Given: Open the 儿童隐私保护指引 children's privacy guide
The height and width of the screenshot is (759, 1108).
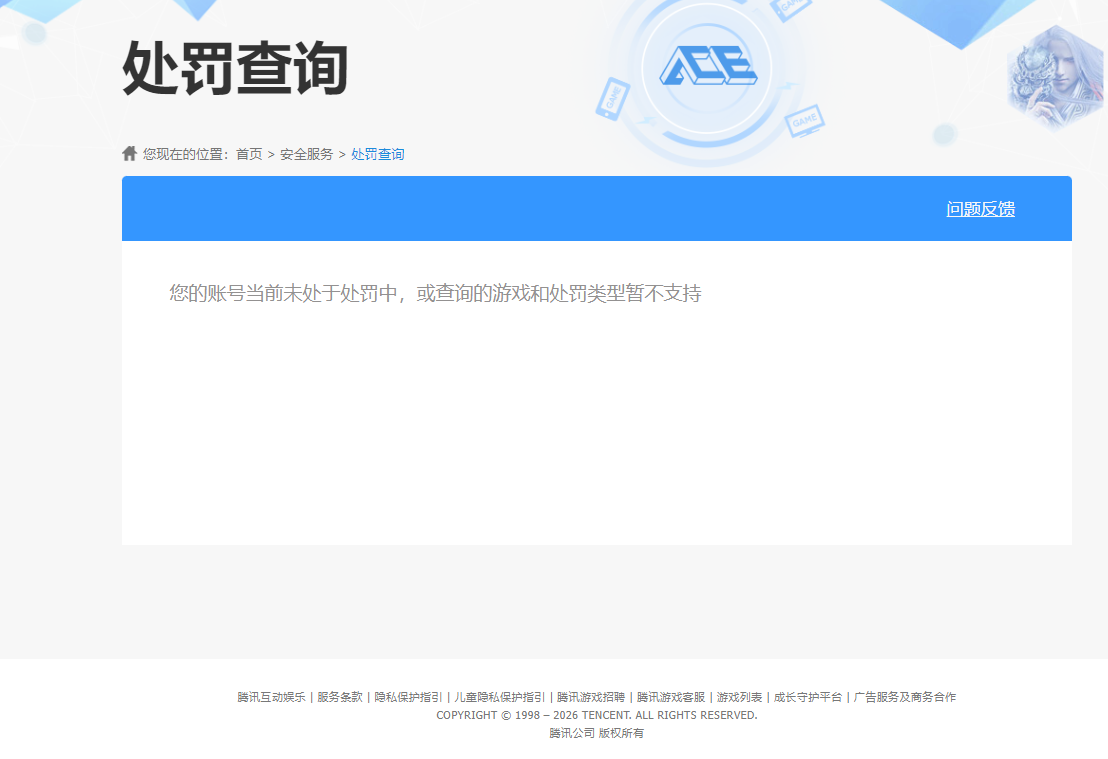Looking at the screenshot, I should tap(500, 696).
